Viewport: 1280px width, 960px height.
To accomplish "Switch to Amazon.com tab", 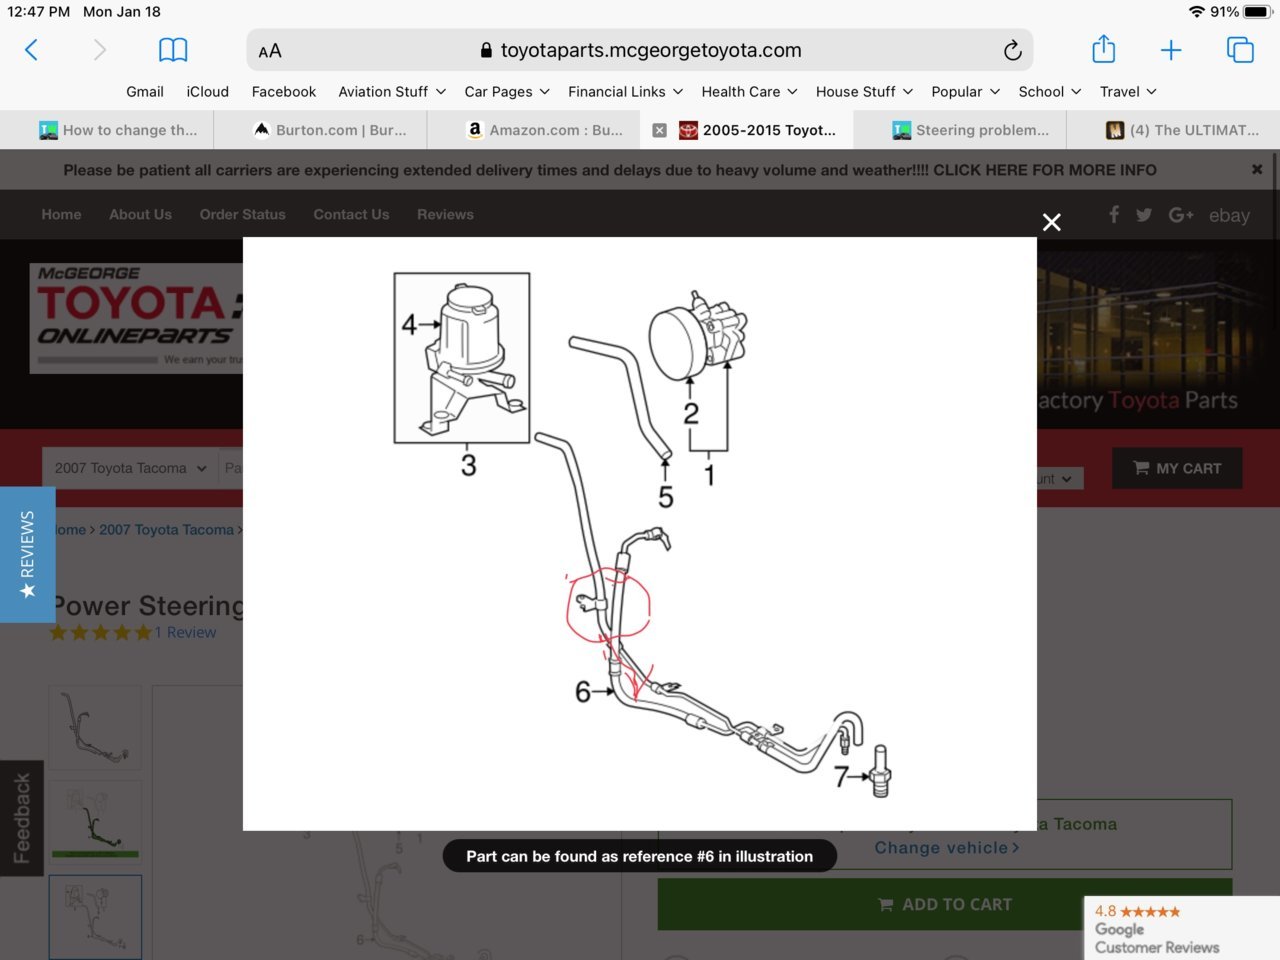I will 534,130.
